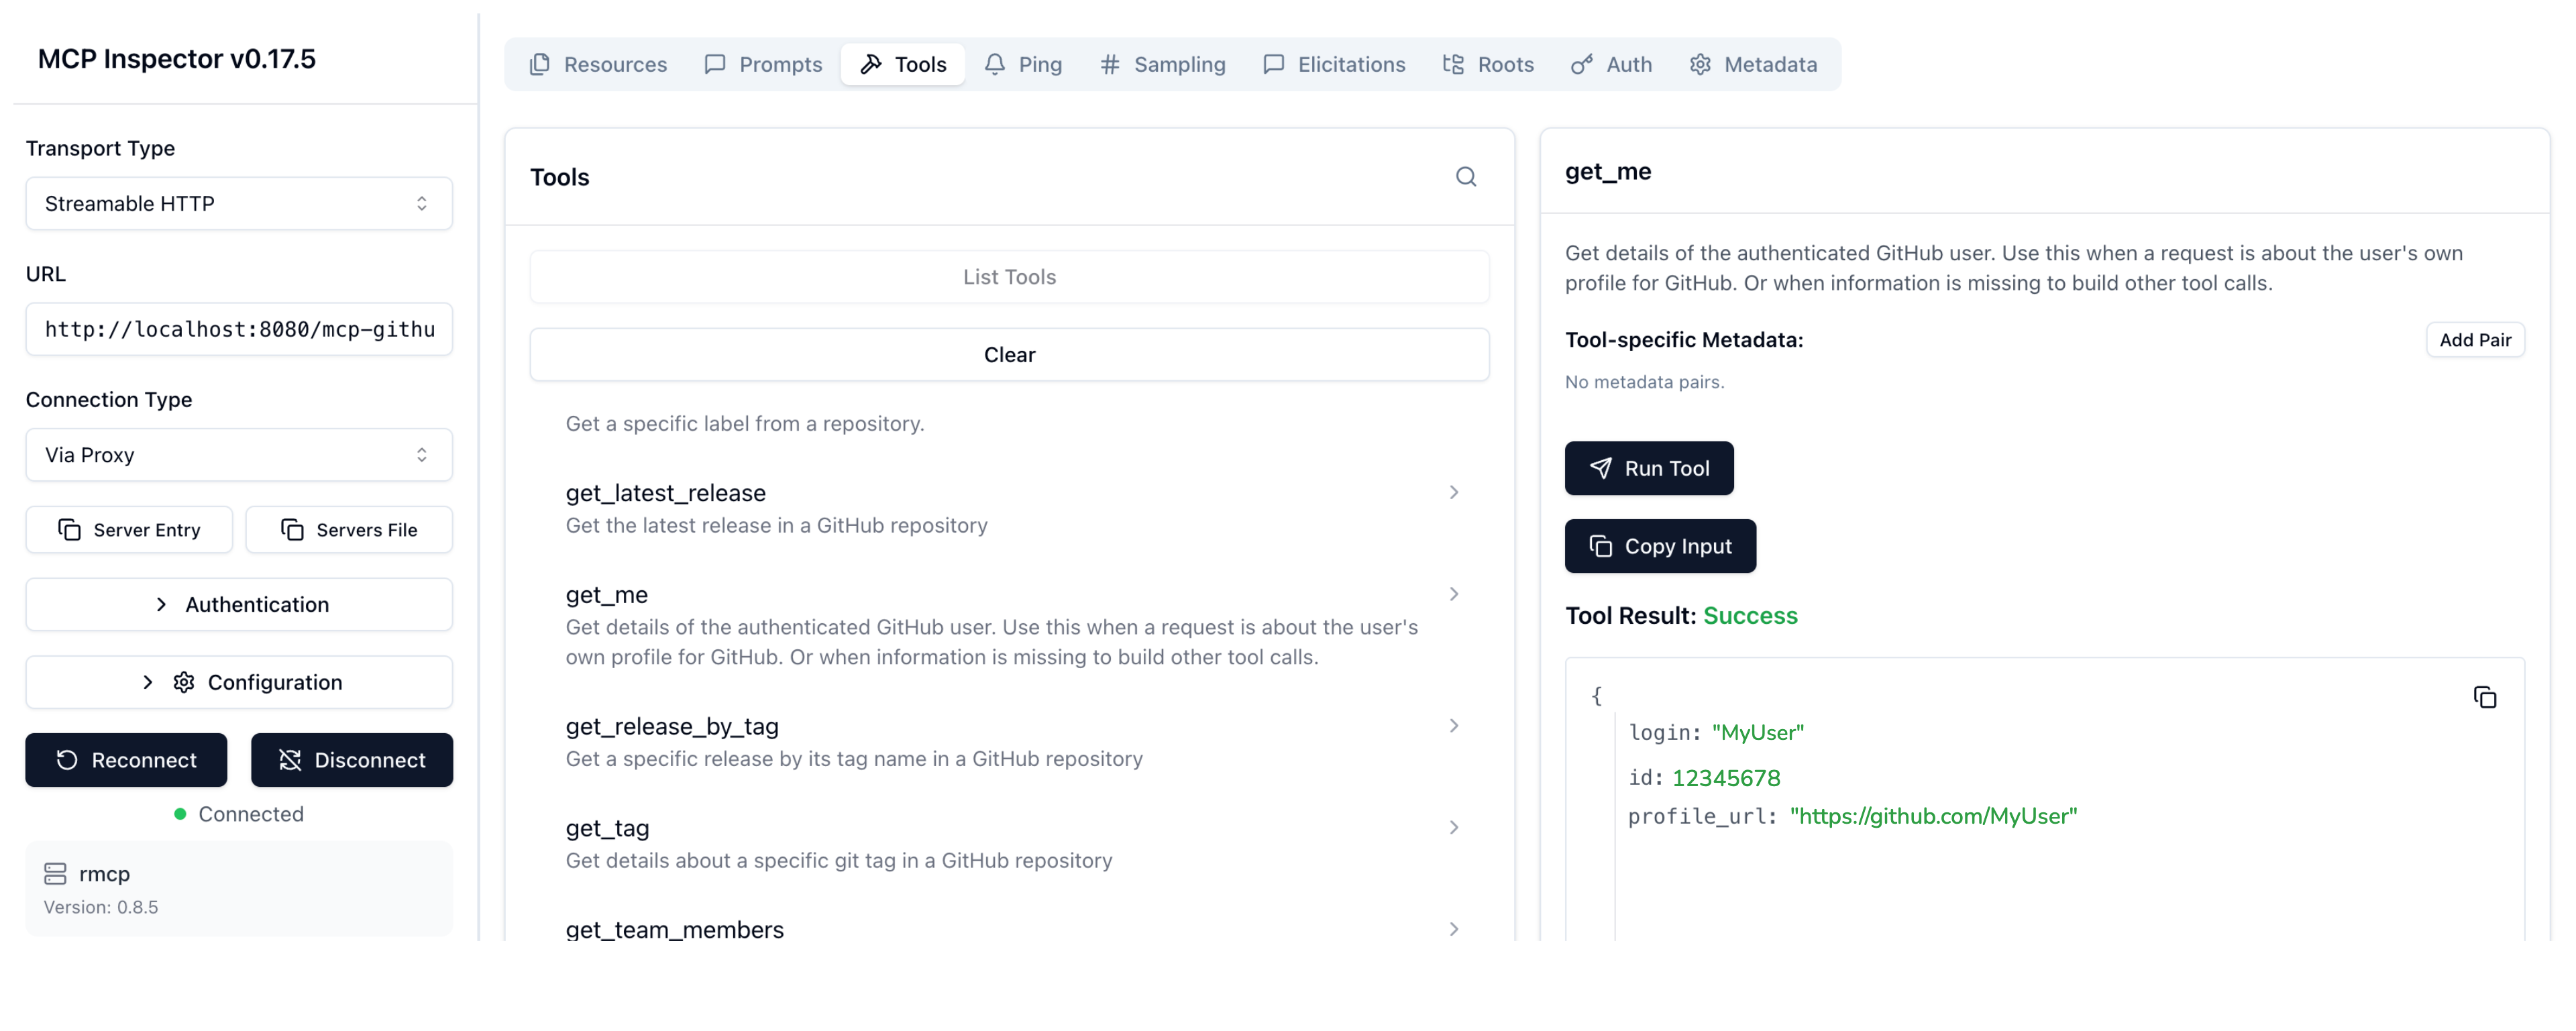Go to the Ping tab
The width and height of the screenshot is (2576, 1031).
click(1023, 64)
